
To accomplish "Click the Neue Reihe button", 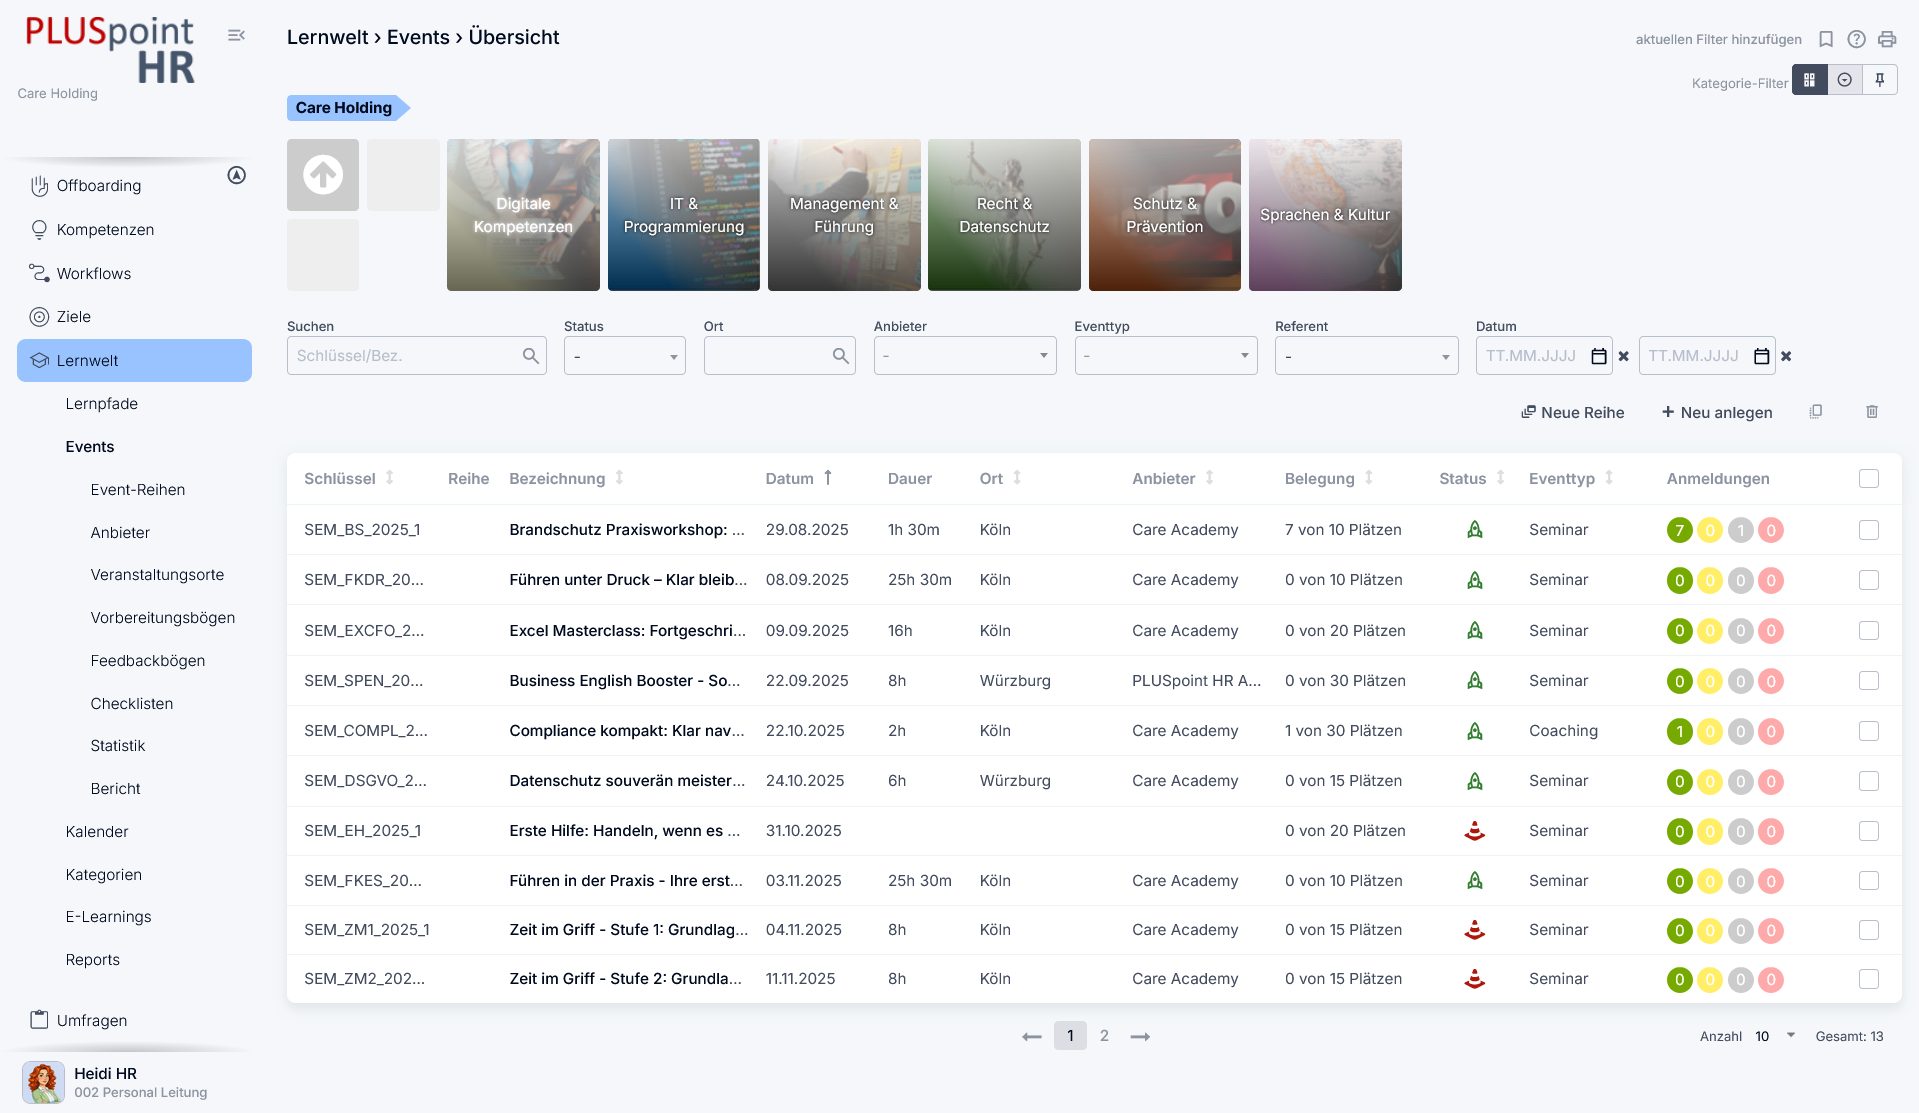I will point(1572,412).
